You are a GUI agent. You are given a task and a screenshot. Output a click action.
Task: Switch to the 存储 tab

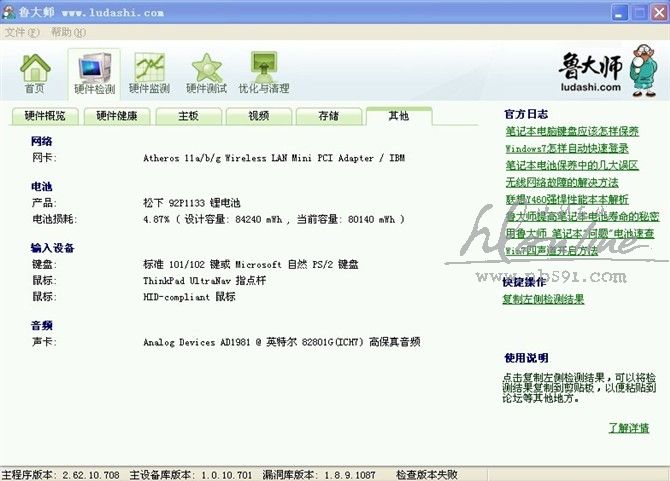(329, 116)
